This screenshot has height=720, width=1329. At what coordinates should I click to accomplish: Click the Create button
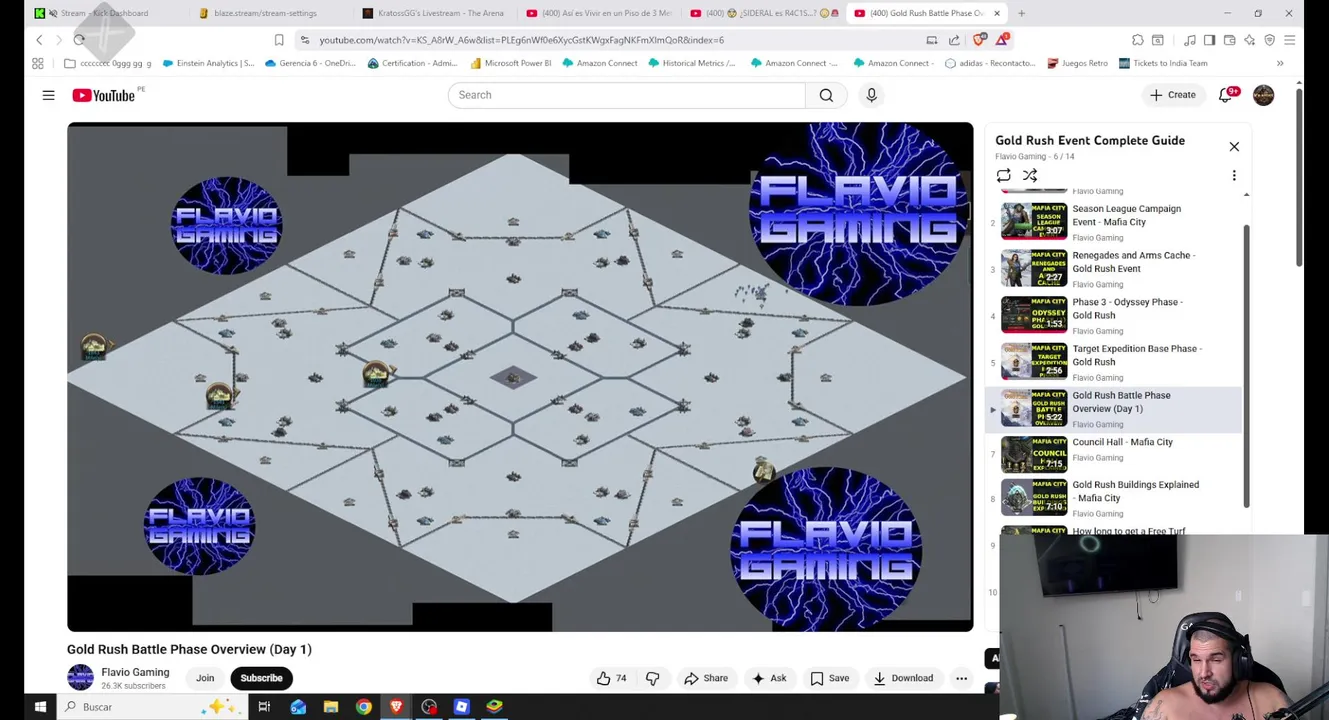1172,95
